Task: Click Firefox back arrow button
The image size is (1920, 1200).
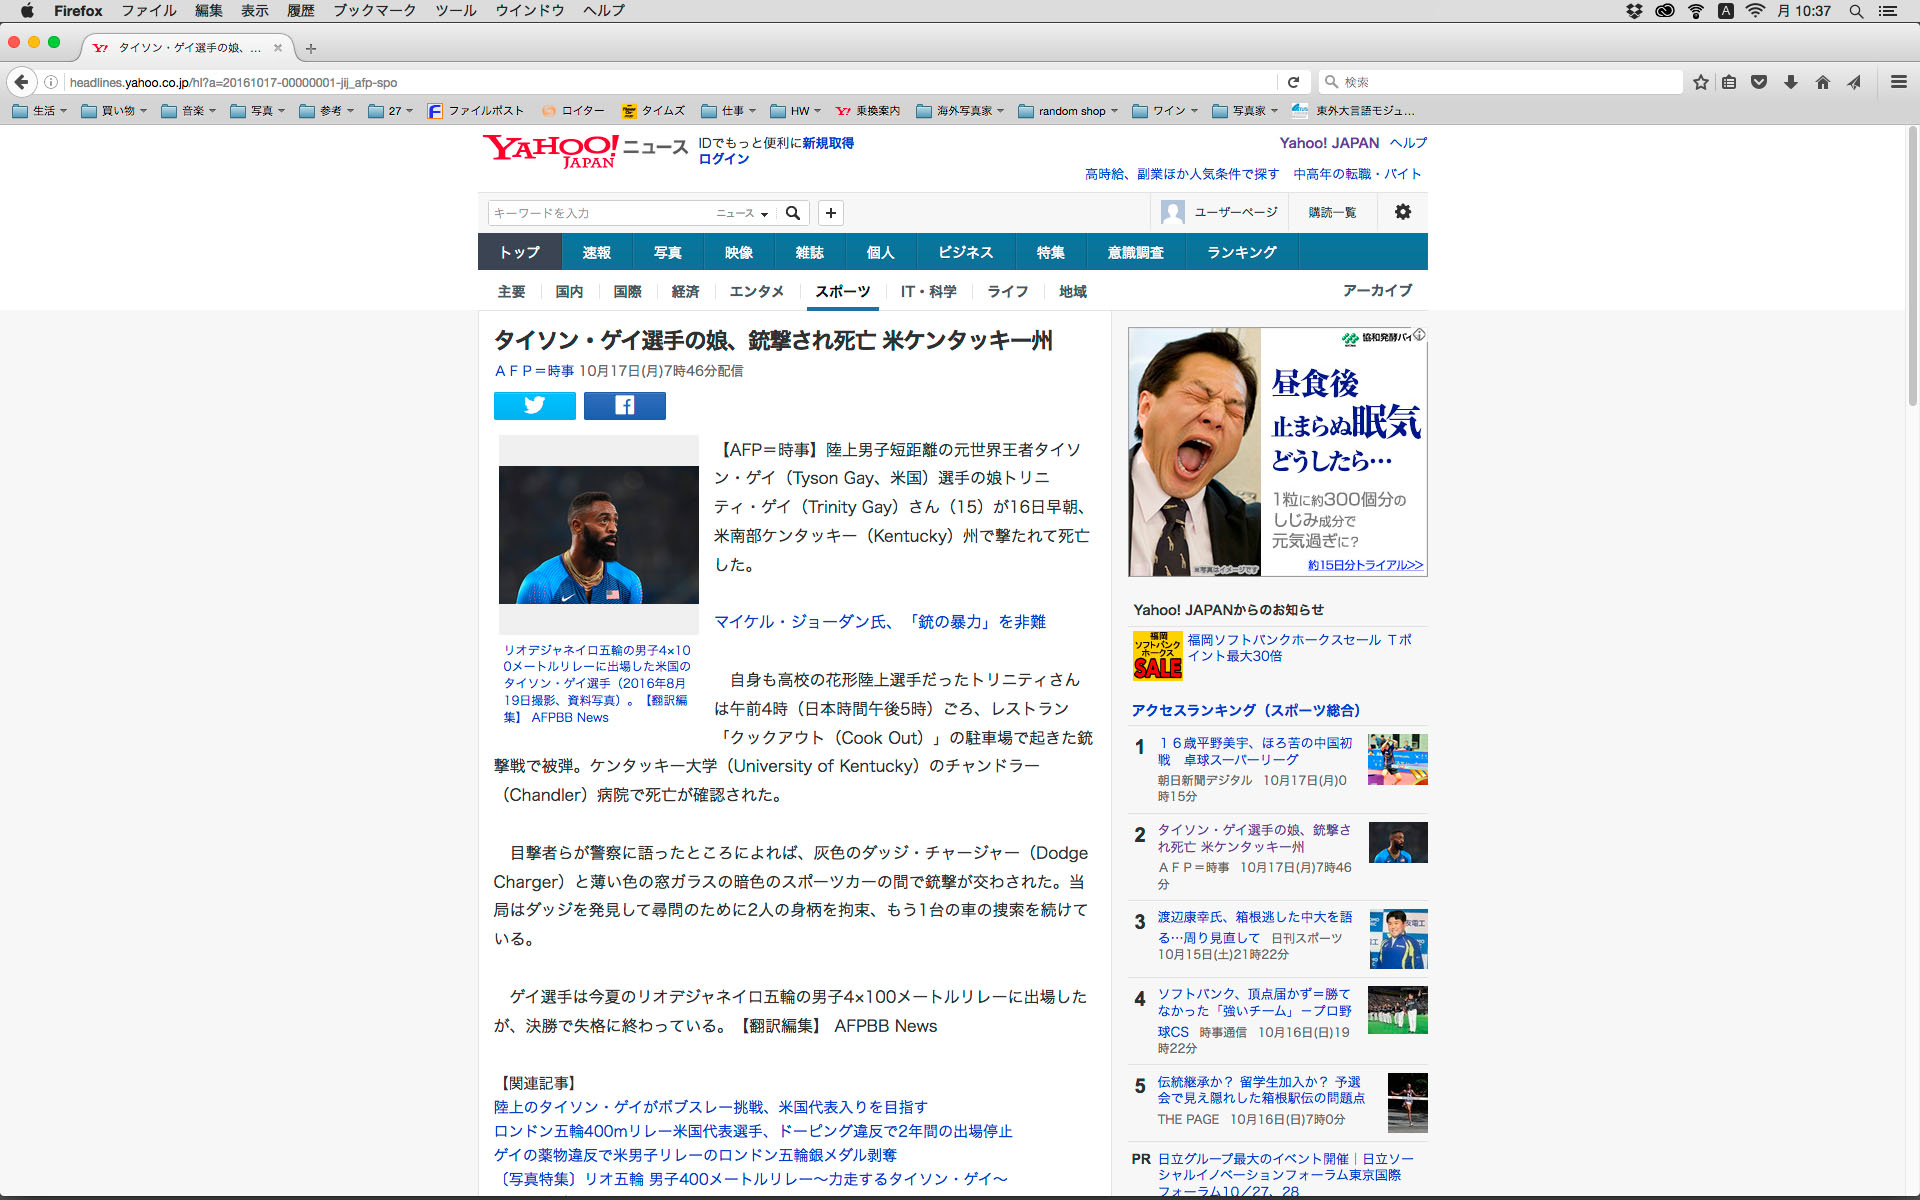Action: 22,82
